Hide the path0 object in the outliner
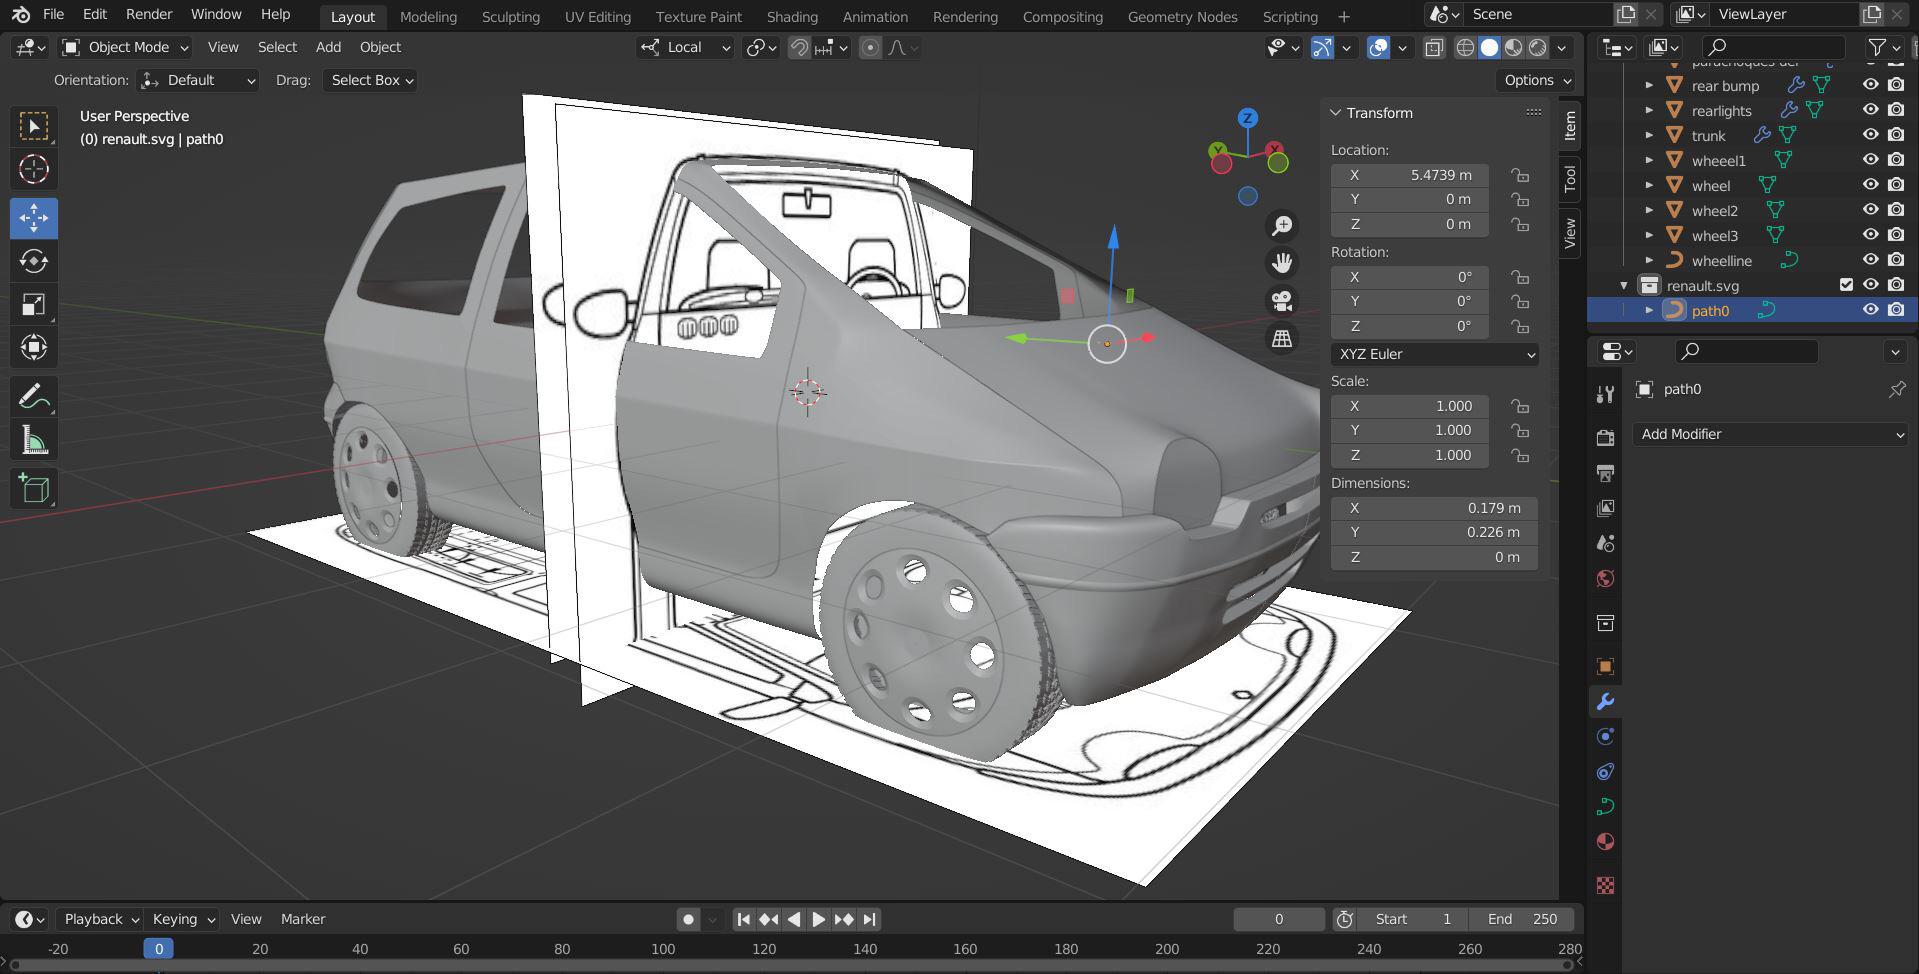The image size is (1919, 974). tap(1869, 310)
